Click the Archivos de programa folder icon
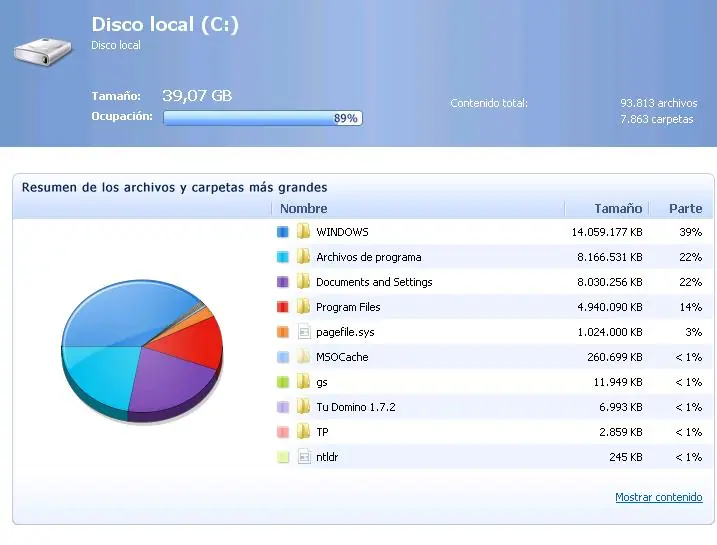Viewport: 717px width, 545px height. pos(303,256)
